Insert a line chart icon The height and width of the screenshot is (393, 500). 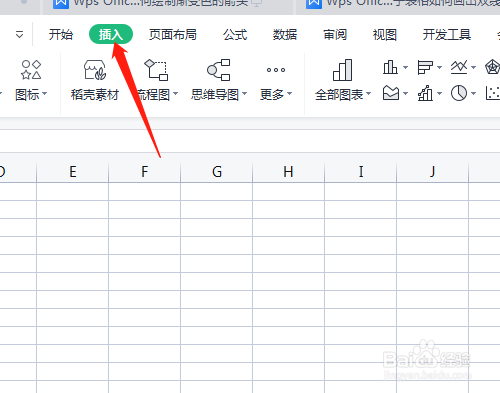(459, 67)
